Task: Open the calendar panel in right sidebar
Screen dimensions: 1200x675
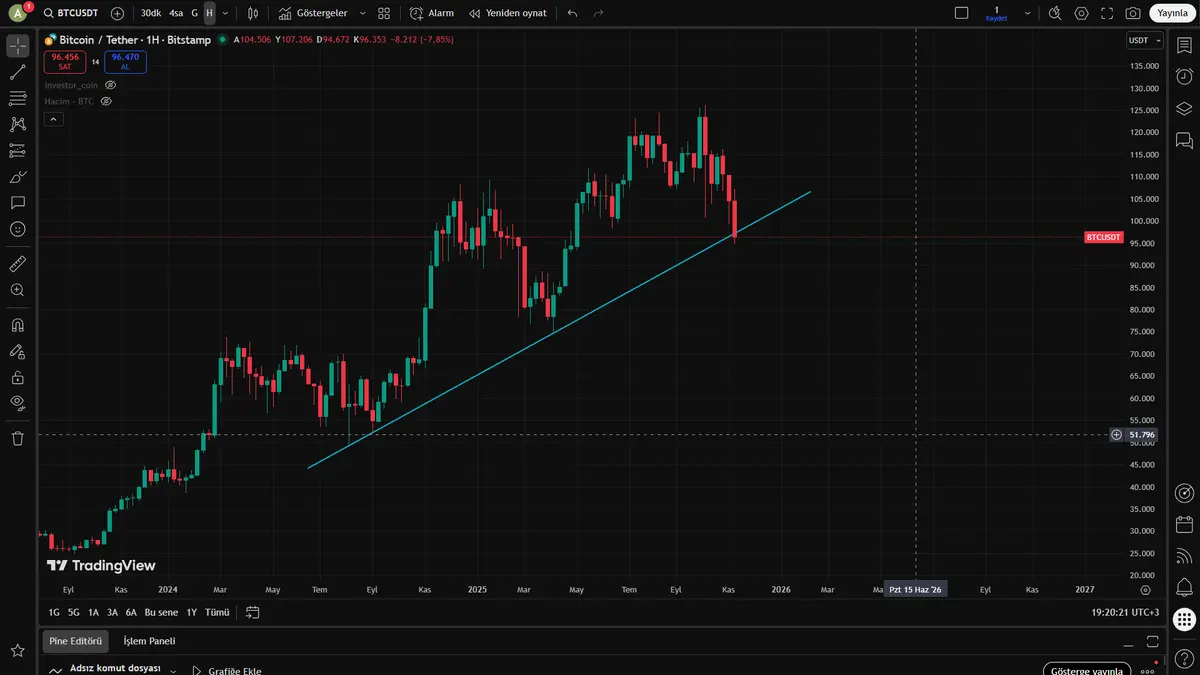Action: click(x=1184, y=524)
